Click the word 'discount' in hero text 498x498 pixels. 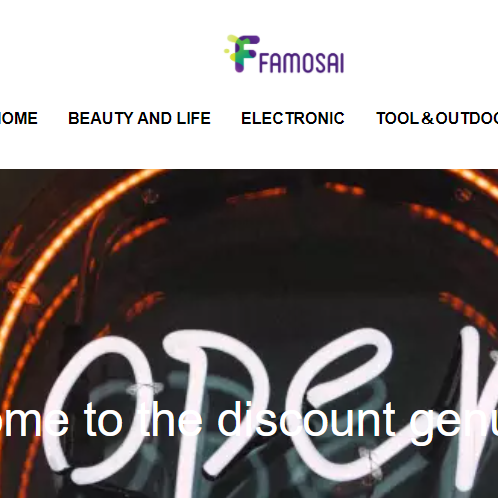pyautogui.click(x=306, y=419)
